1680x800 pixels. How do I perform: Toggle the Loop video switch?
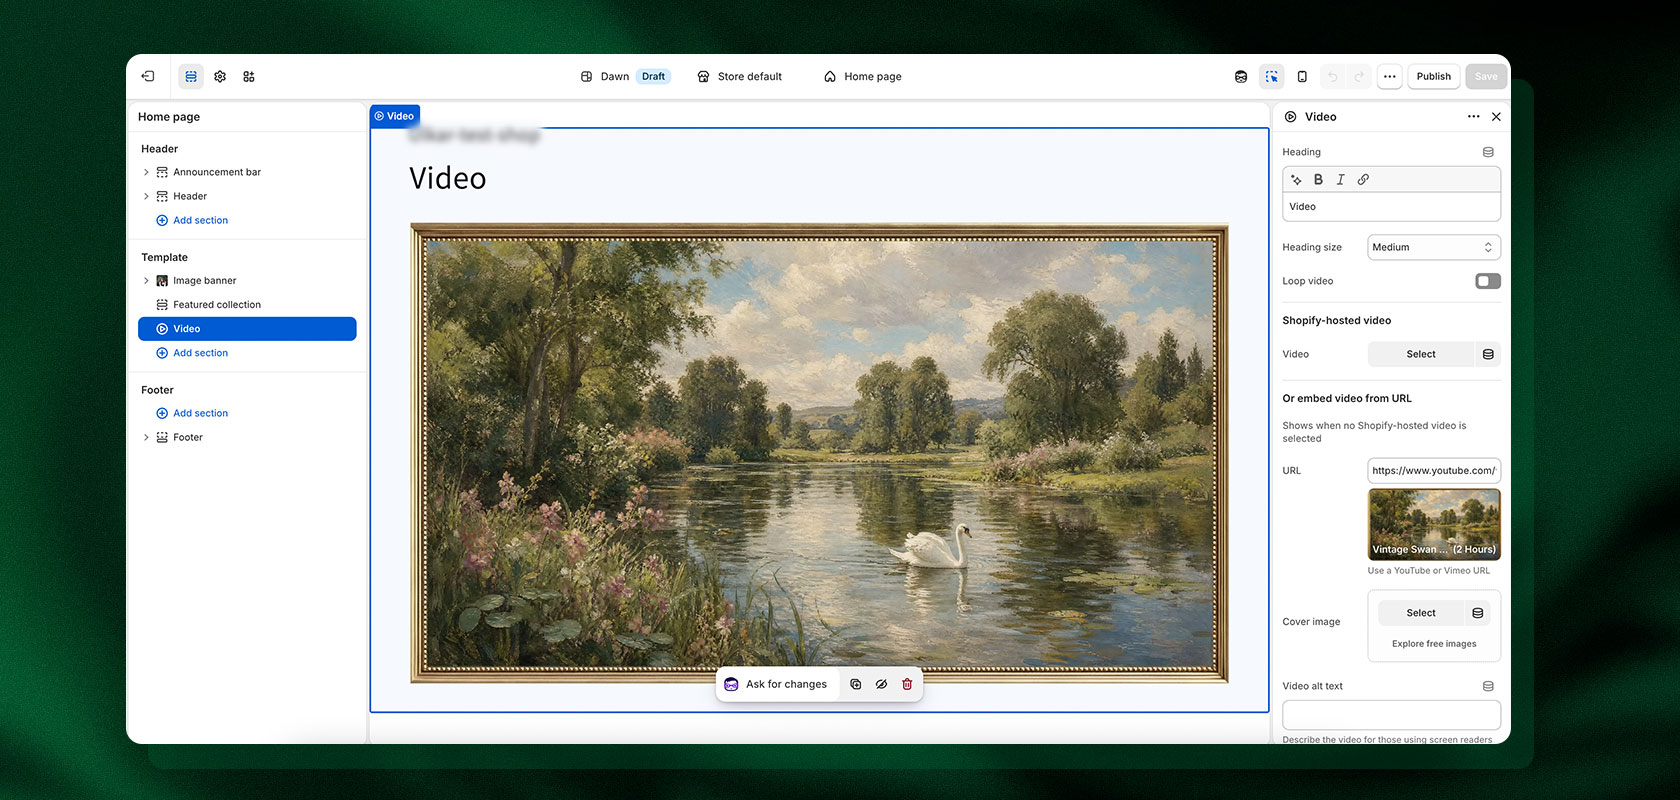[x=1488, y=281]
